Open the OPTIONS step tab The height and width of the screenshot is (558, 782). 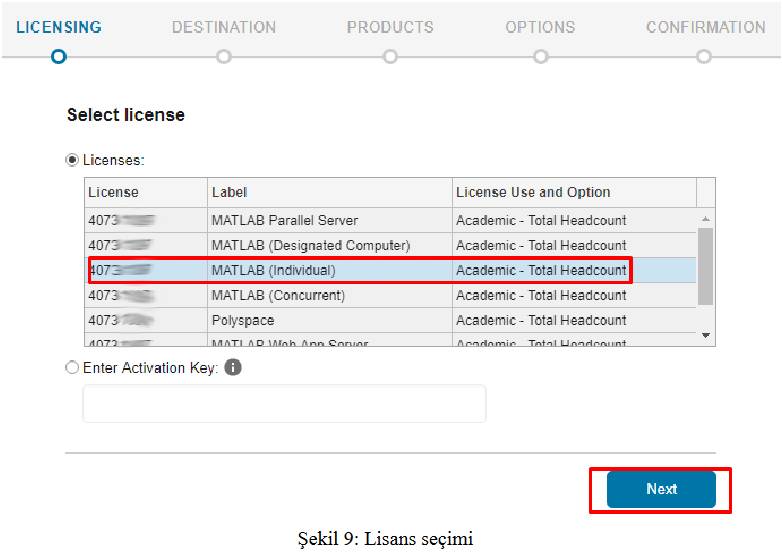(x=540, y=27)
